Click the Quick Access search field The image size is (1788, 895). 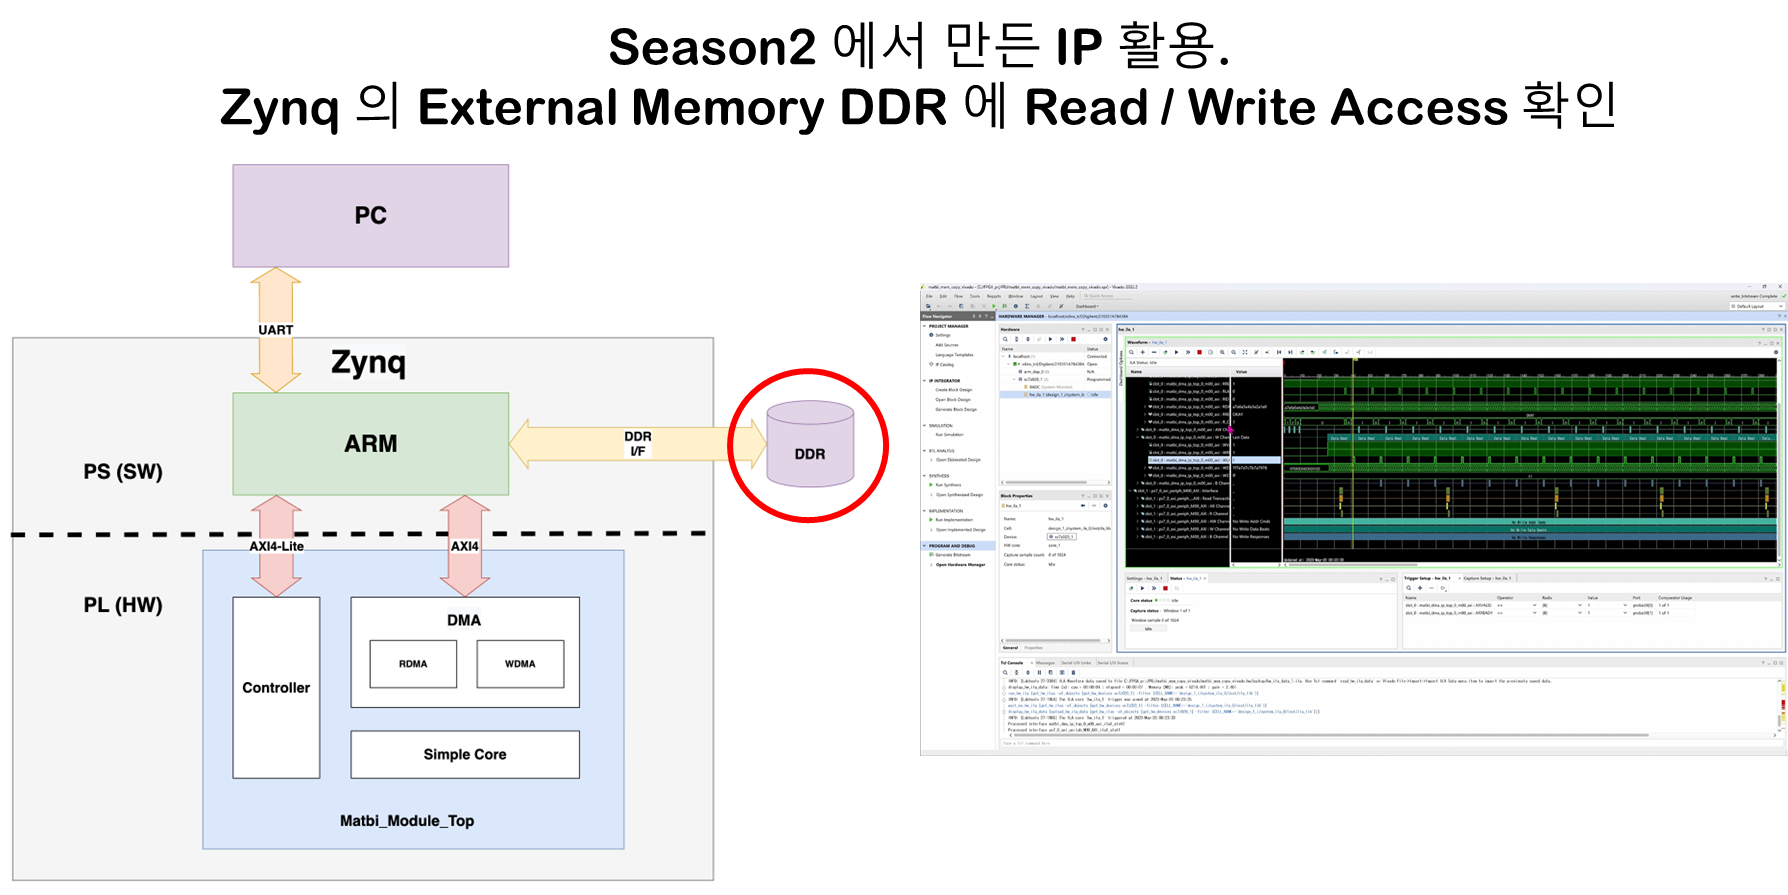coord(1108,296)
